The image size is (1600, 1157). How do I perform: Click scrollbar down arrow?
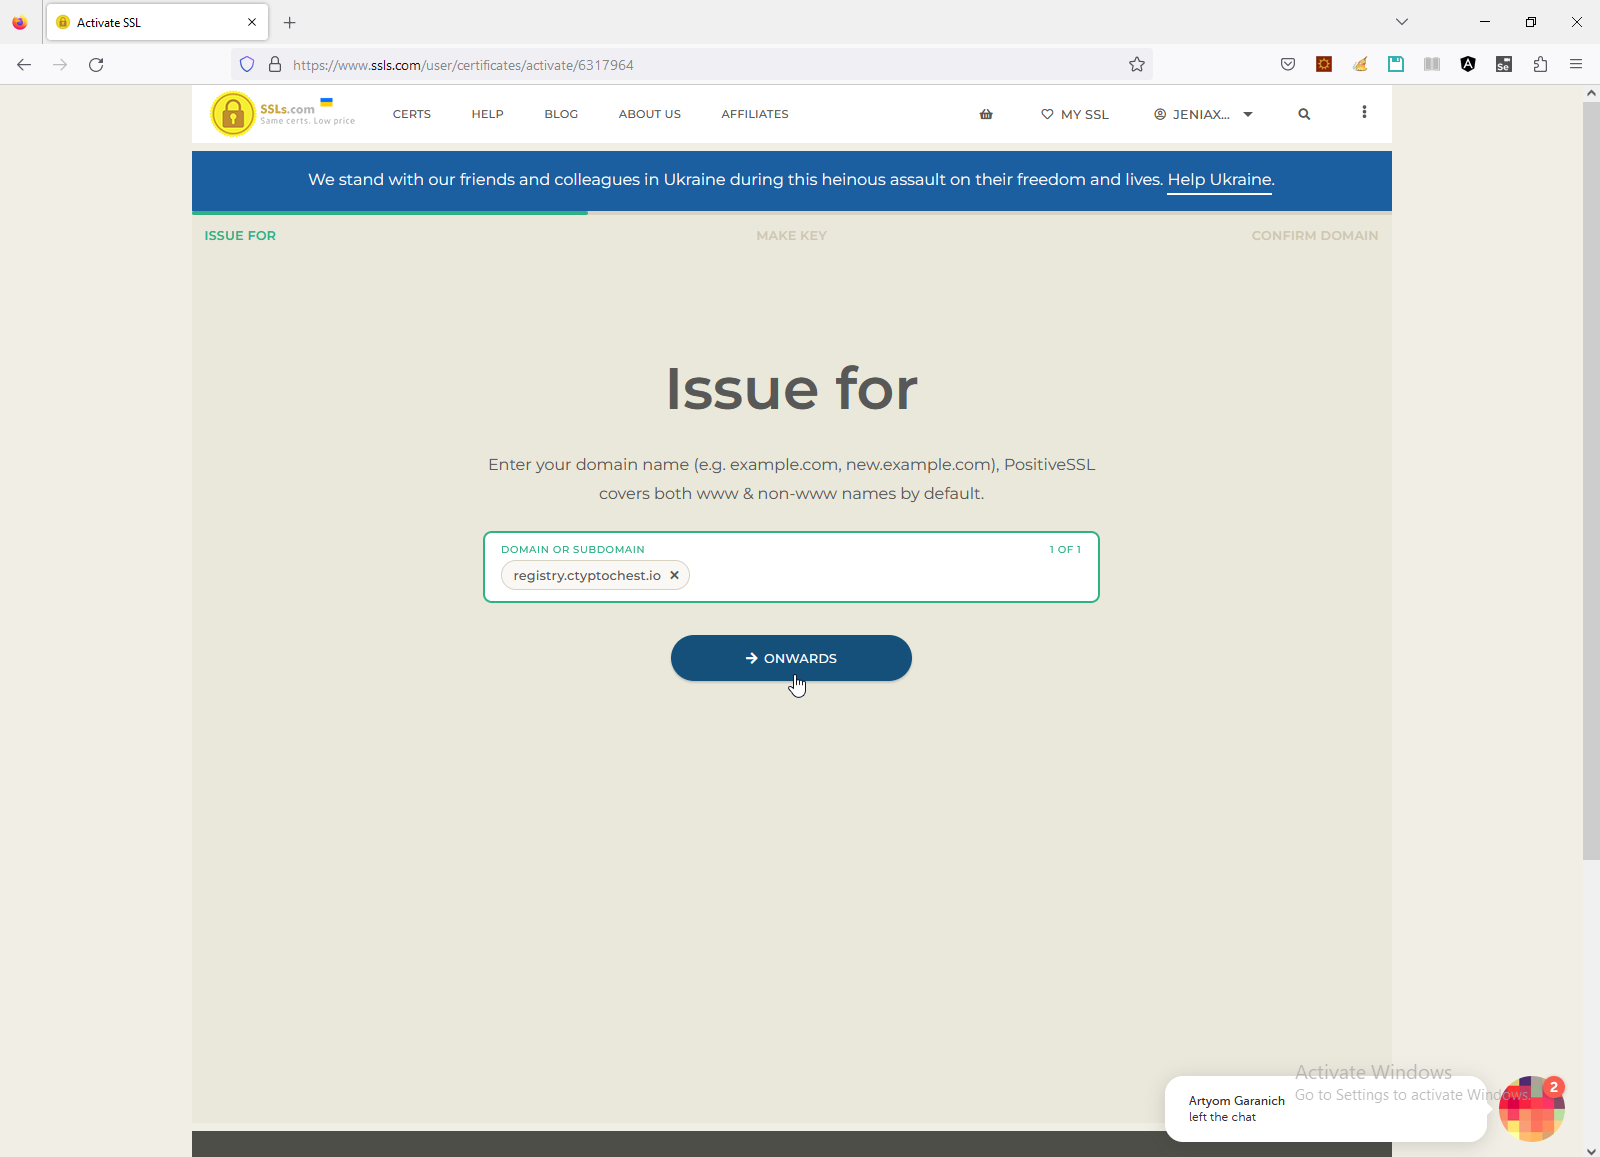pos(1591,1150)
